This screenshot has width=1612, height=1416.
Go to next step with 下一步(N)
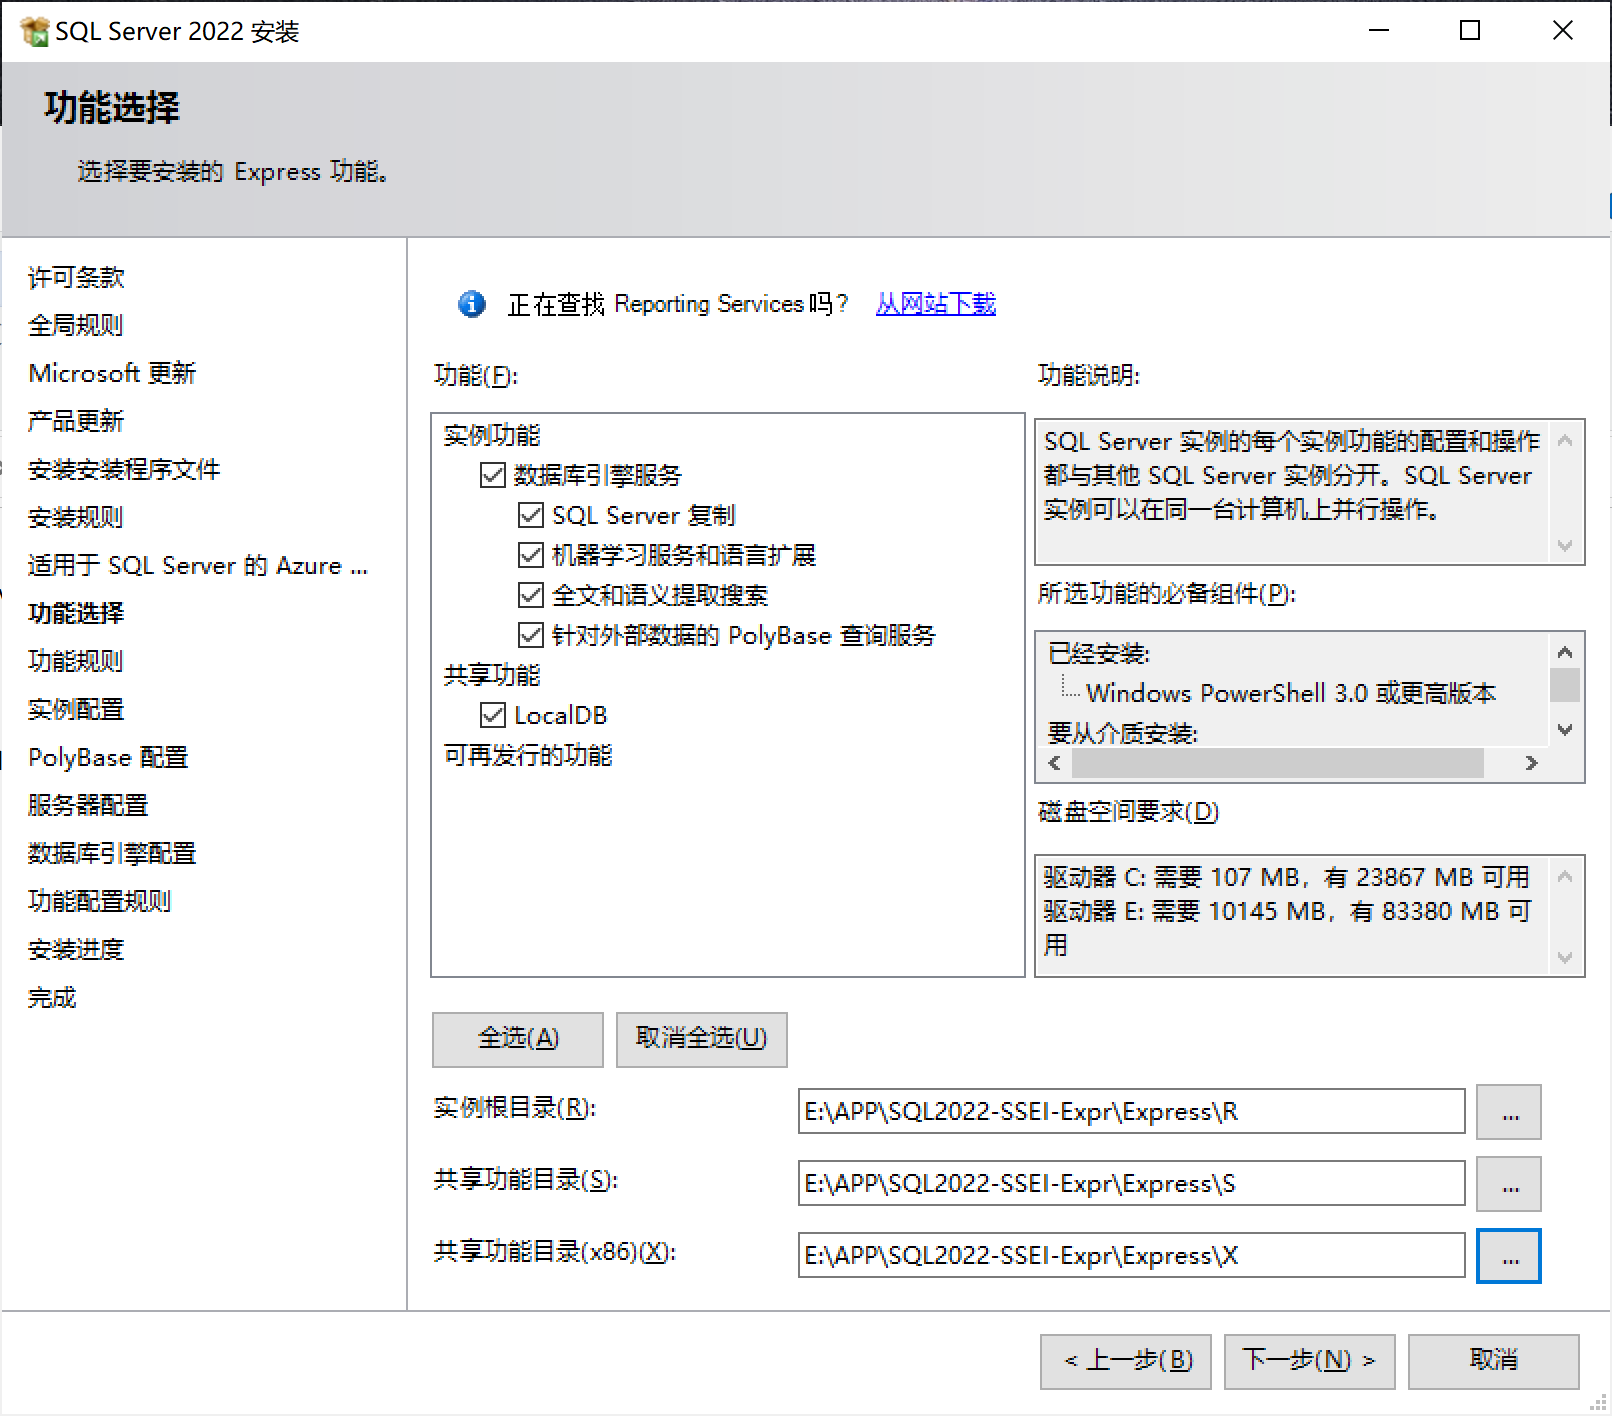(1309, 1361)
